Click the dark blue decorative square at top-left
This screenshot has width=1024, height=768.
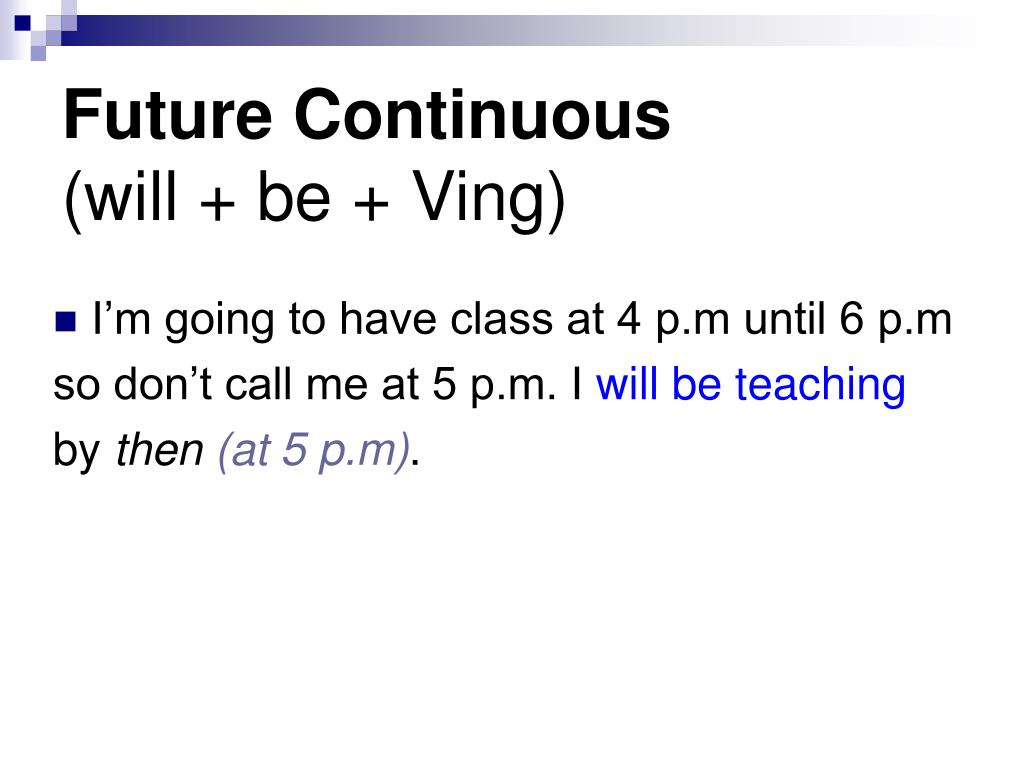coord(22,24)
